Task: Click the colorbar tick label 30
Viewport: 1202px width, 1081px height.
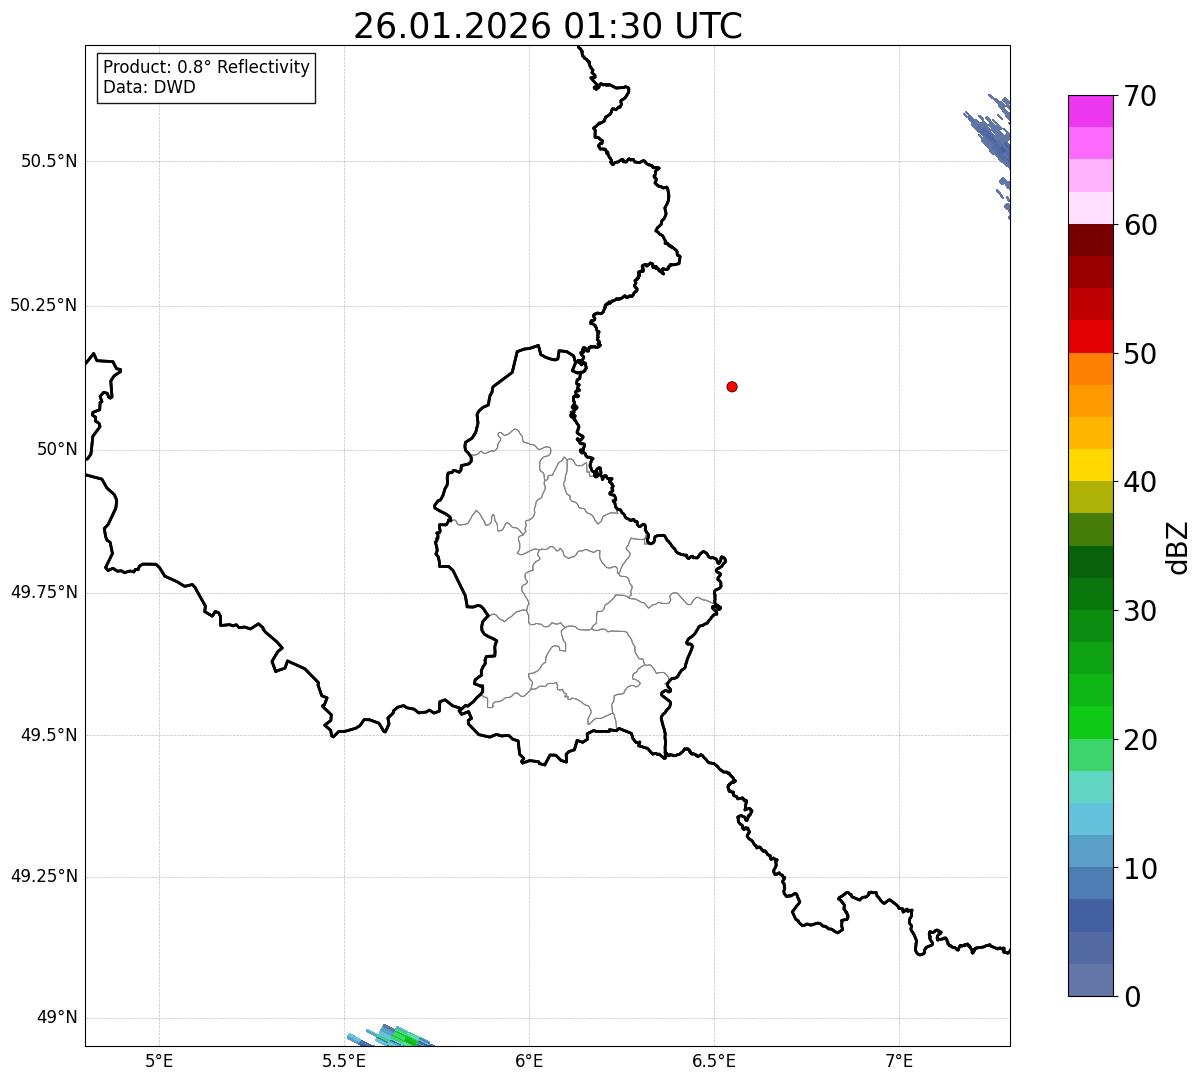Action: tap(1140, 611)
